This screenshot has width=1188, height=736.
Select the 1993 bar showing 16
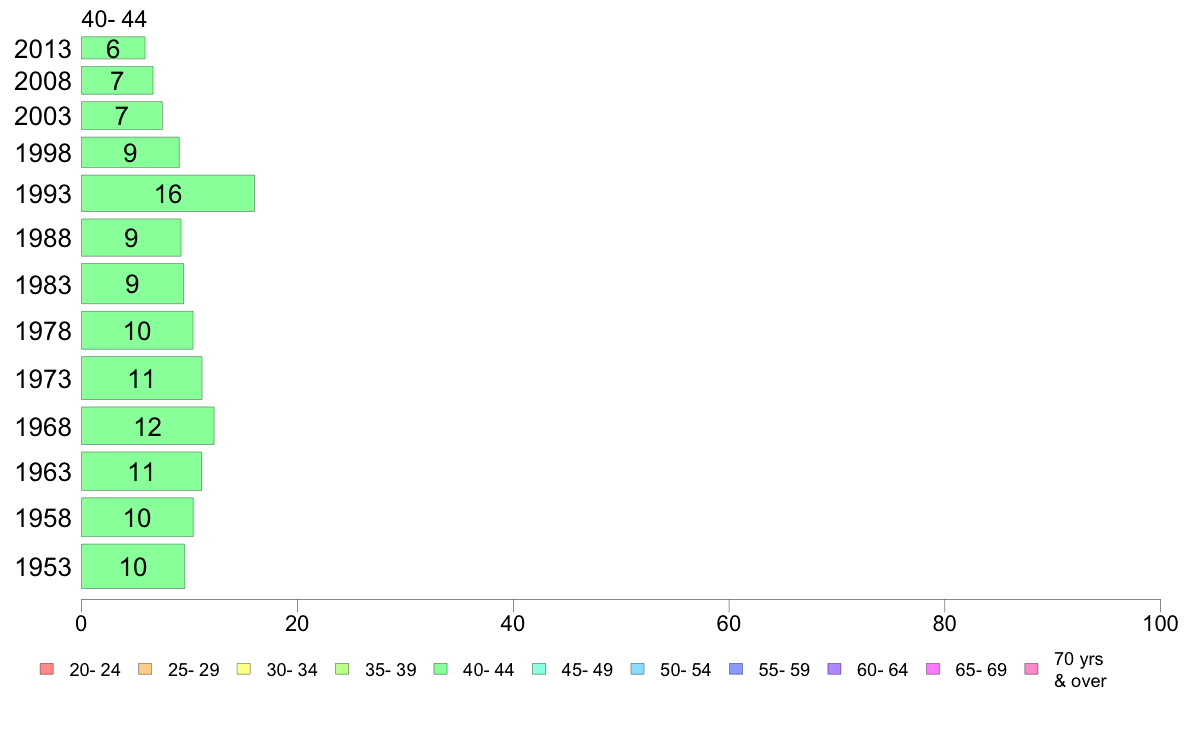167,193
